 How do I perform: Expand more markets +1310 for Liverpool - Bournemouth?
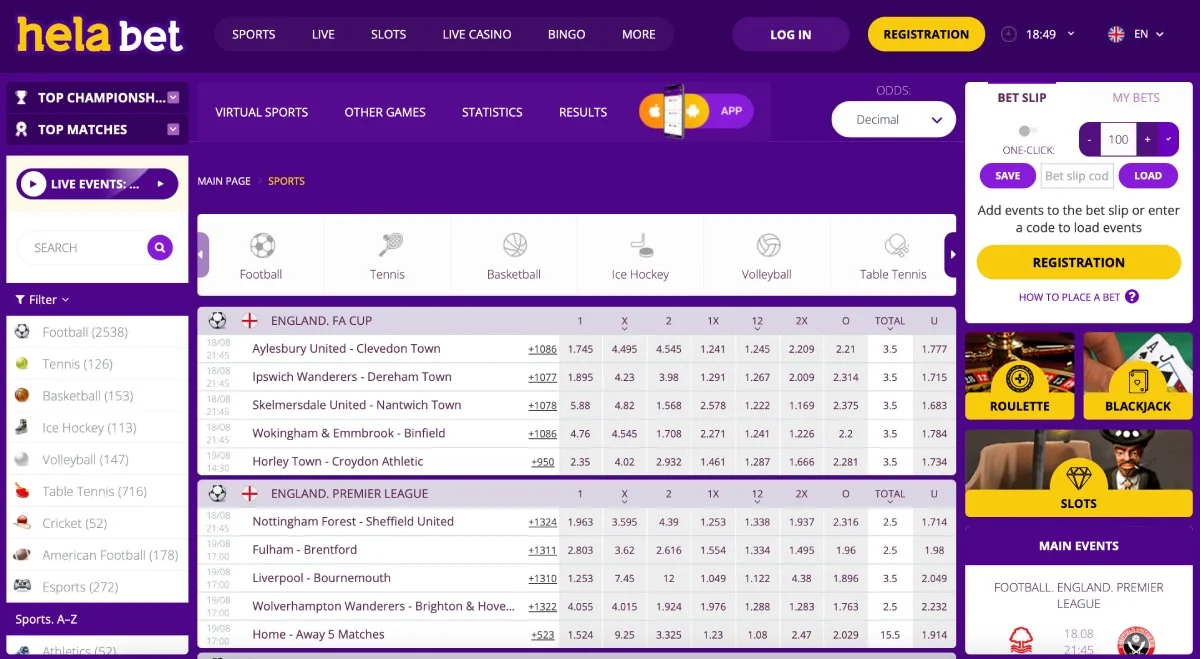coord(542,578)
